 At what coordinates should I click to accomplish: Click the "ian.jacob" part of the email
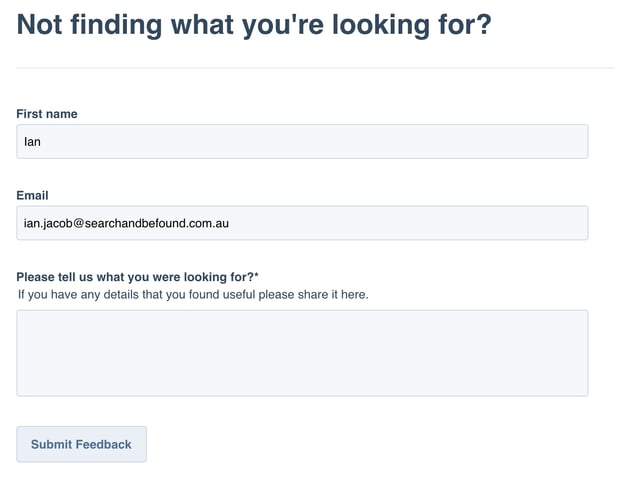[x=47, y=223]
